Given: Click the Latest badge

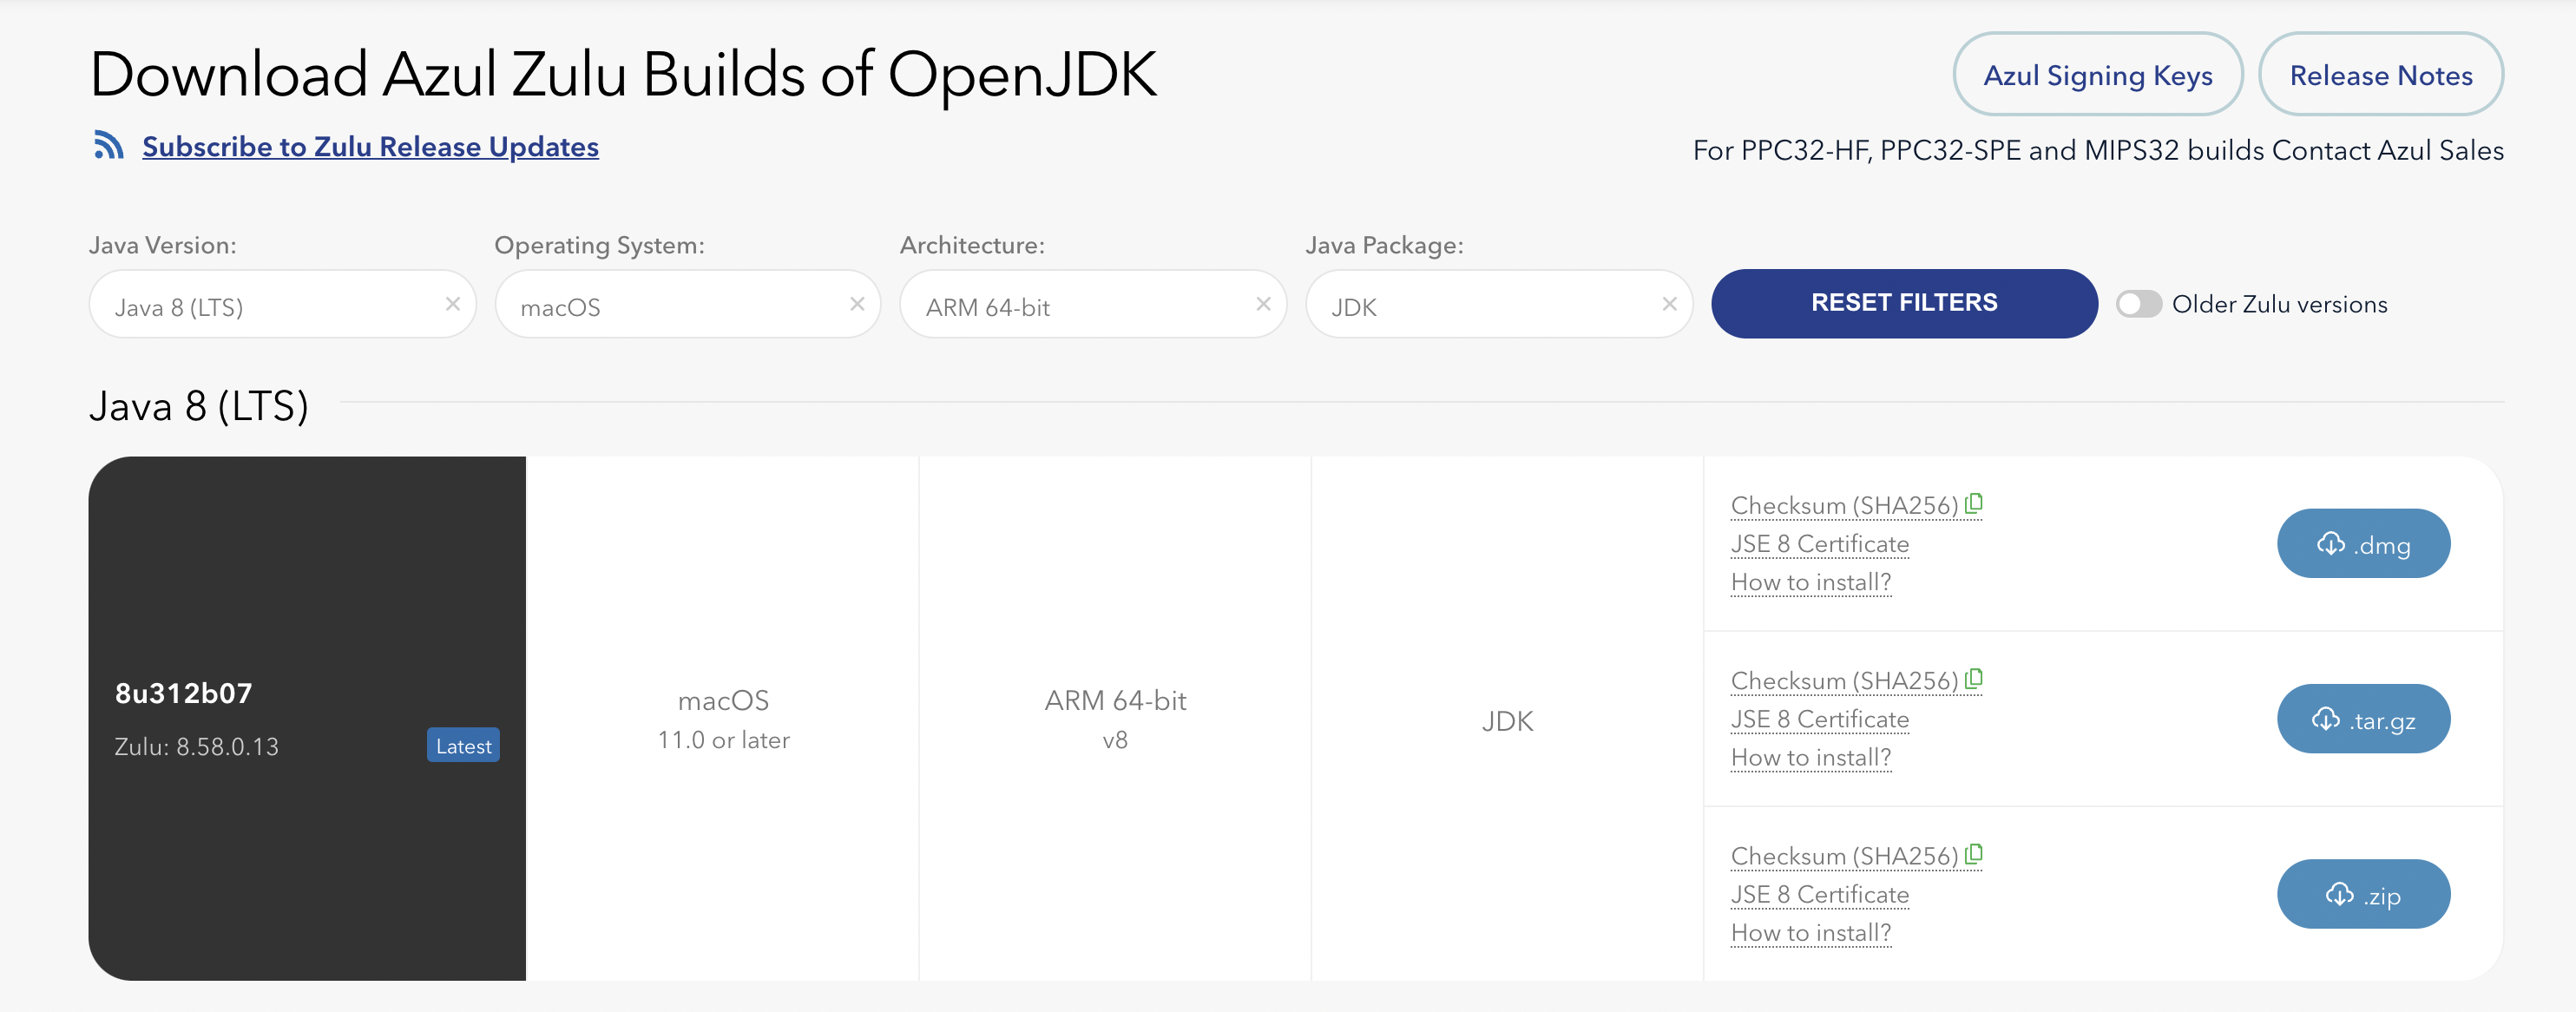Looking at the screenshot, I should click(x=463, y=745).
